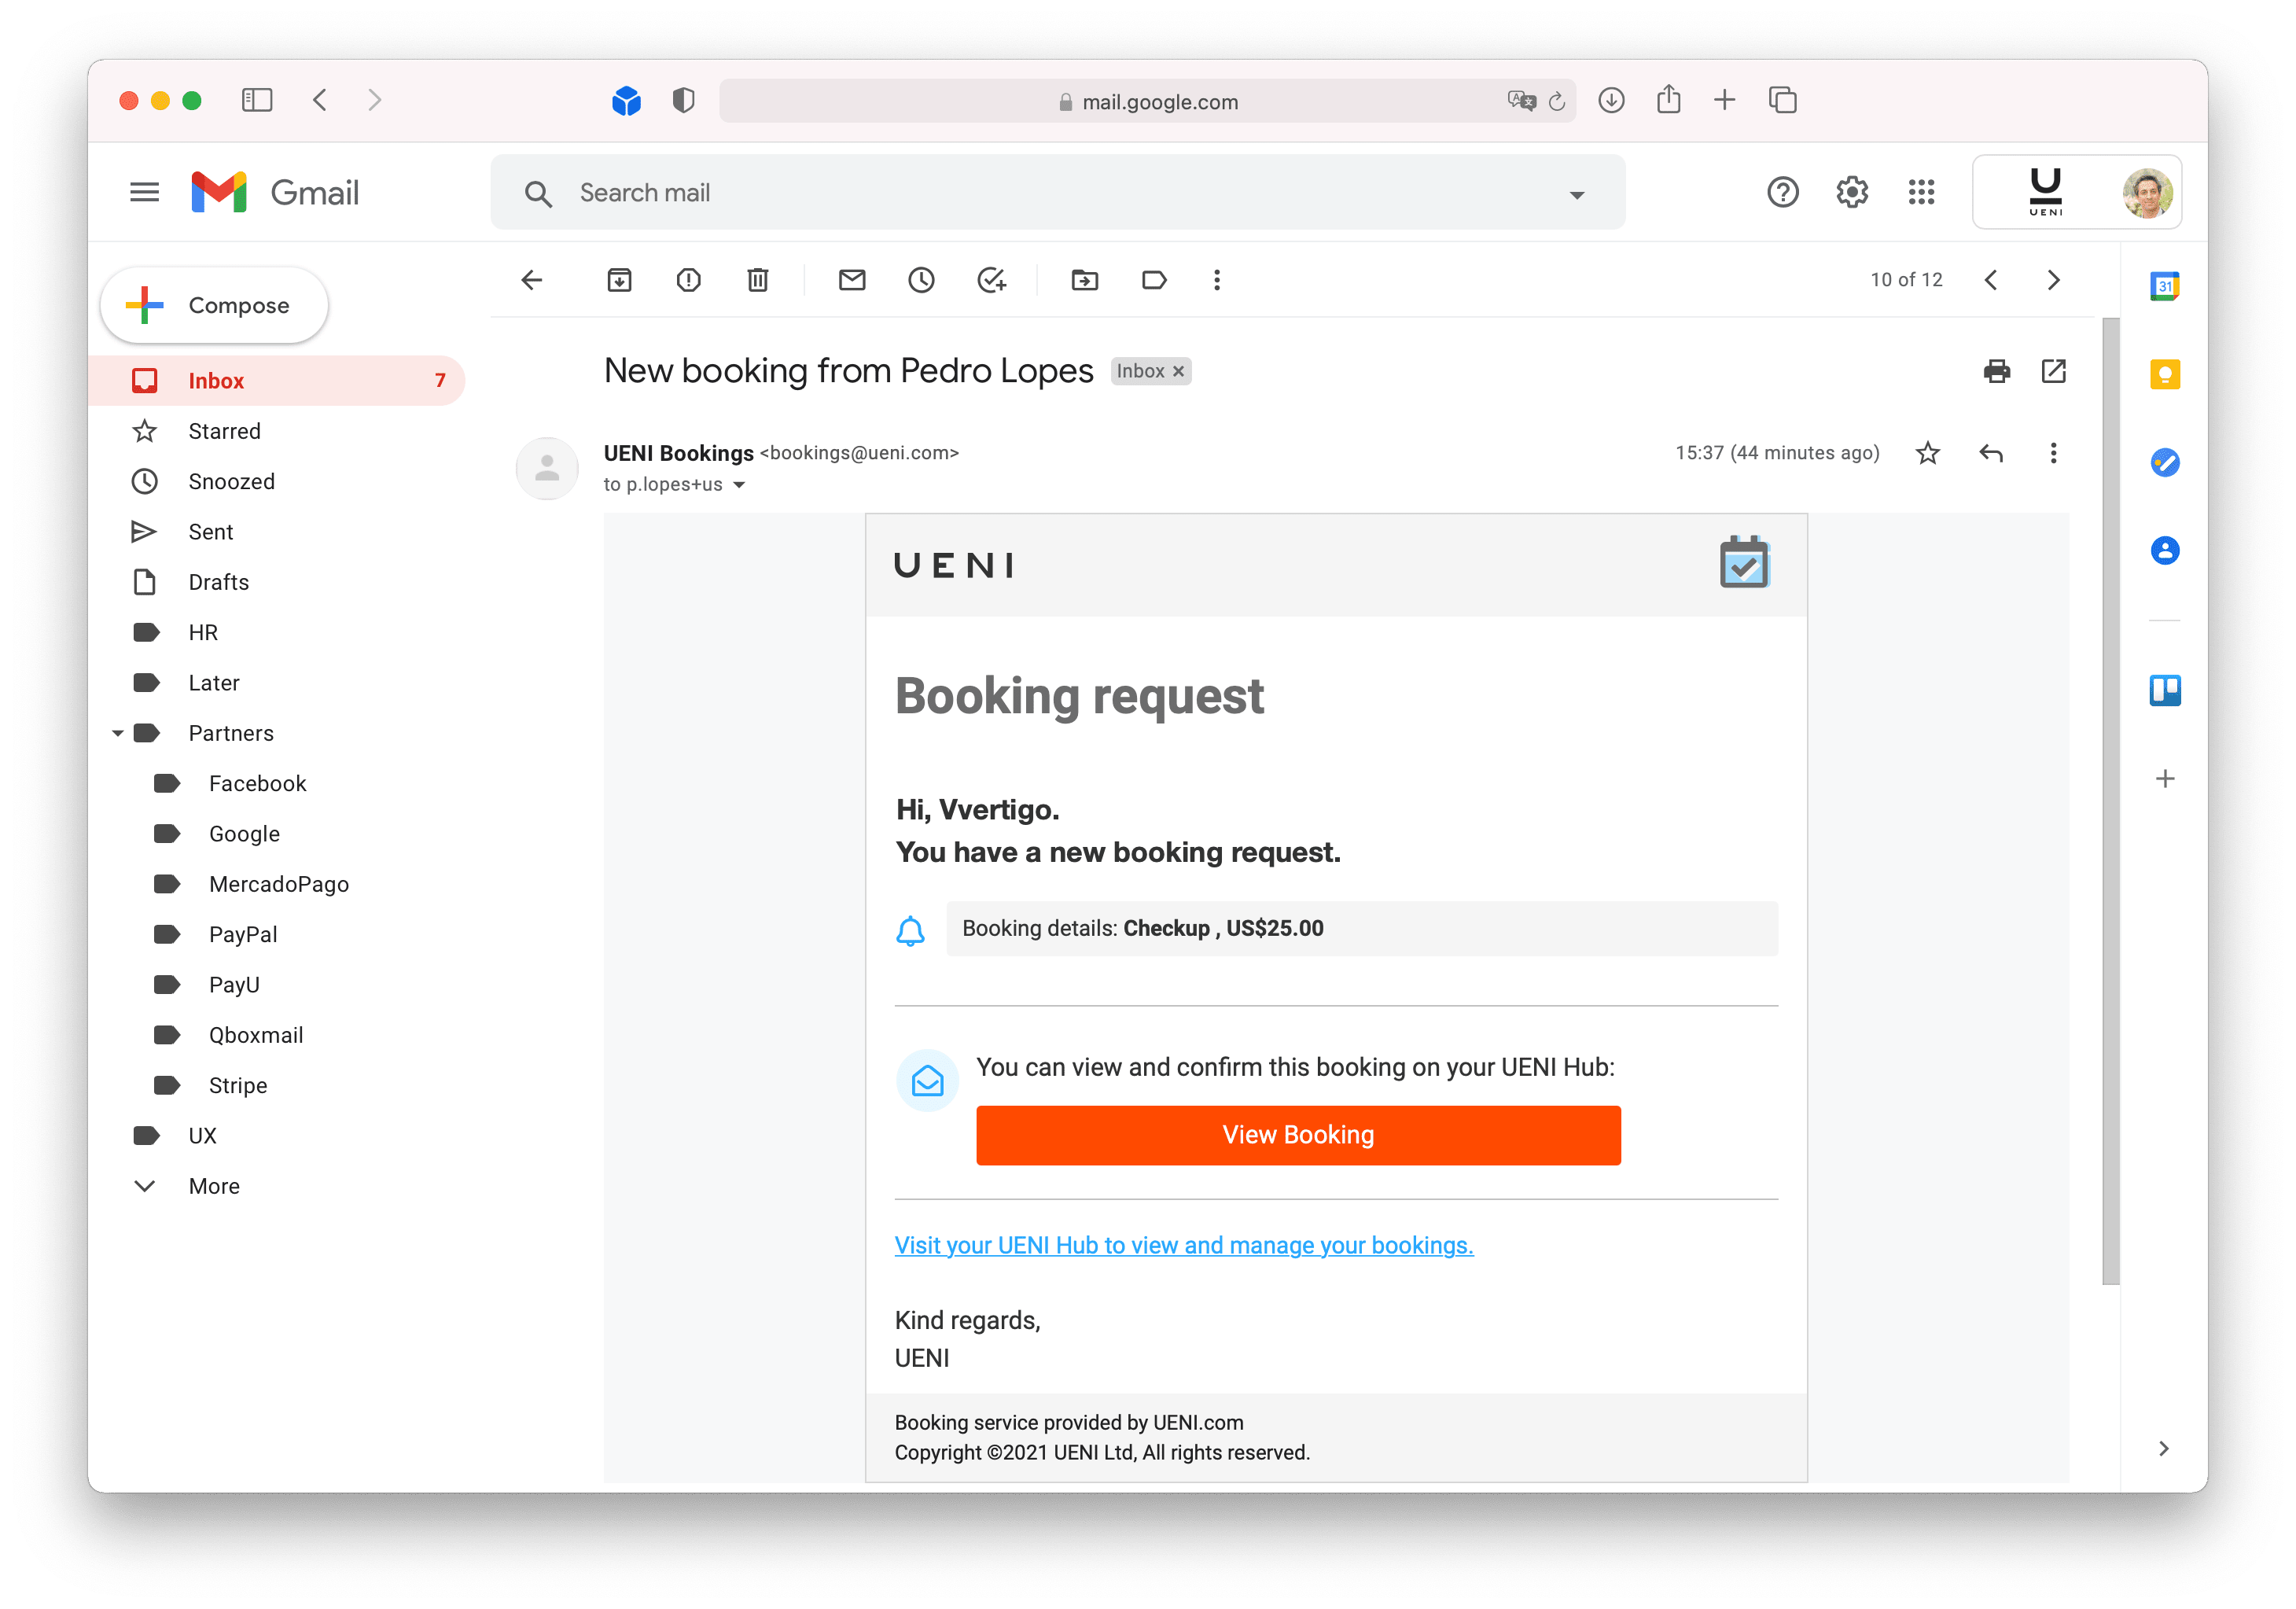Open new Safari tab plus

1724,100
